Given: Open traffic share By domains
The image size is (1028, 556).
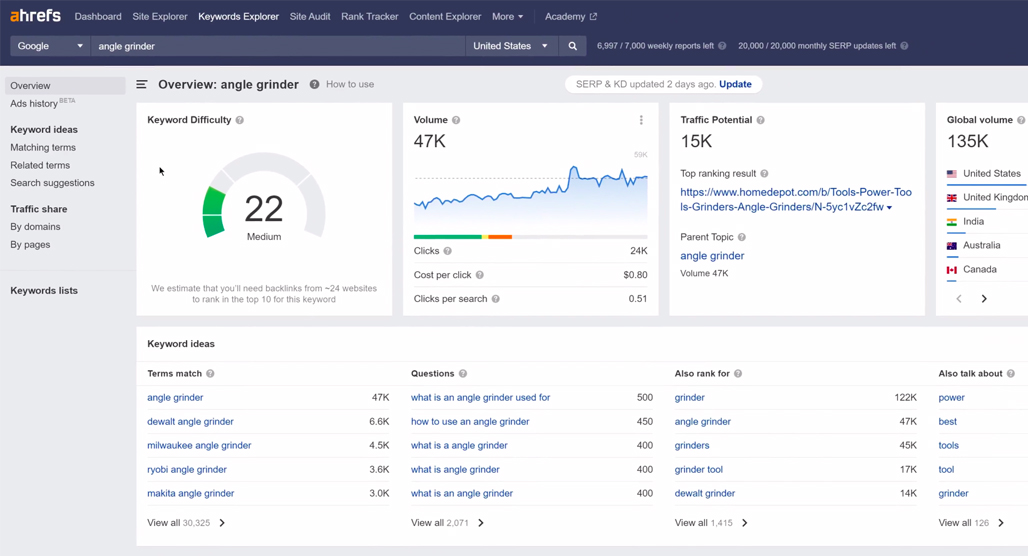Looking at the screenshot, I should click(x=35, y=227).
